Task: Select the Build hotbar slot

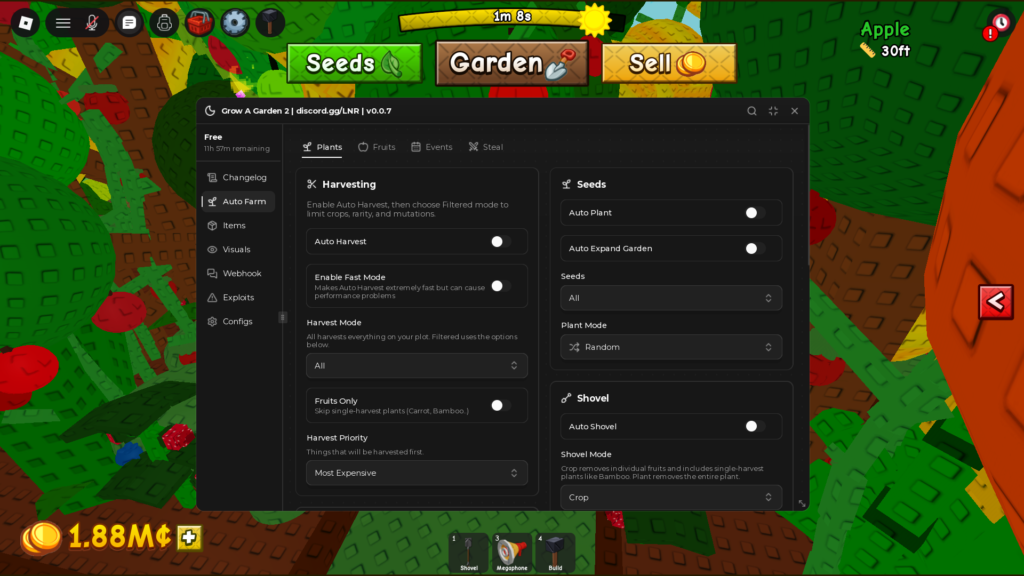Action: click(x=555, y=552)
